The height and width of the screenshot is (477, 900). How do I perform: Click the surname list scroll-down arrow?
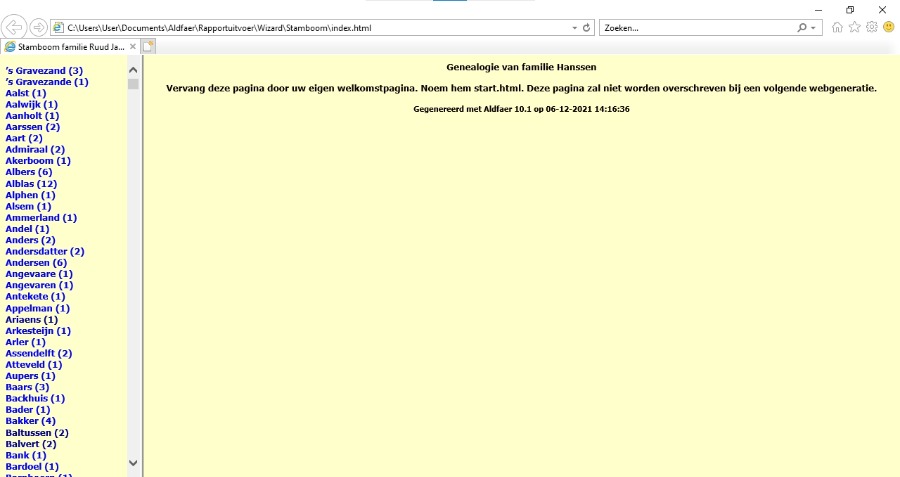(x=134, y=463)
